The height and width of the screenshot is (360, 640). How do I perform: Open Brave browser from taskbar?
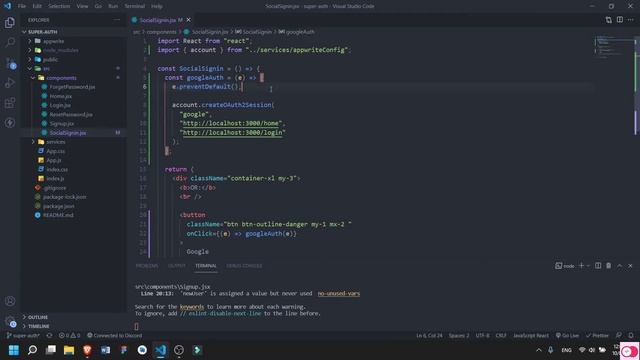tap(87, 350)
